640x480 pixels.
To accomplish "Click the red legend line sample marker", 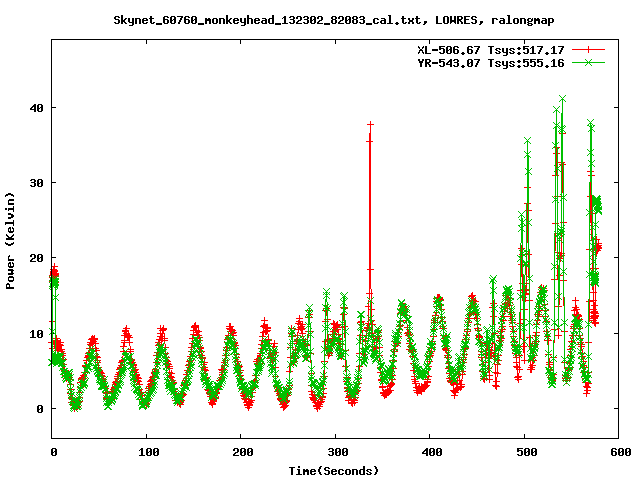I will tap(588, 49).
